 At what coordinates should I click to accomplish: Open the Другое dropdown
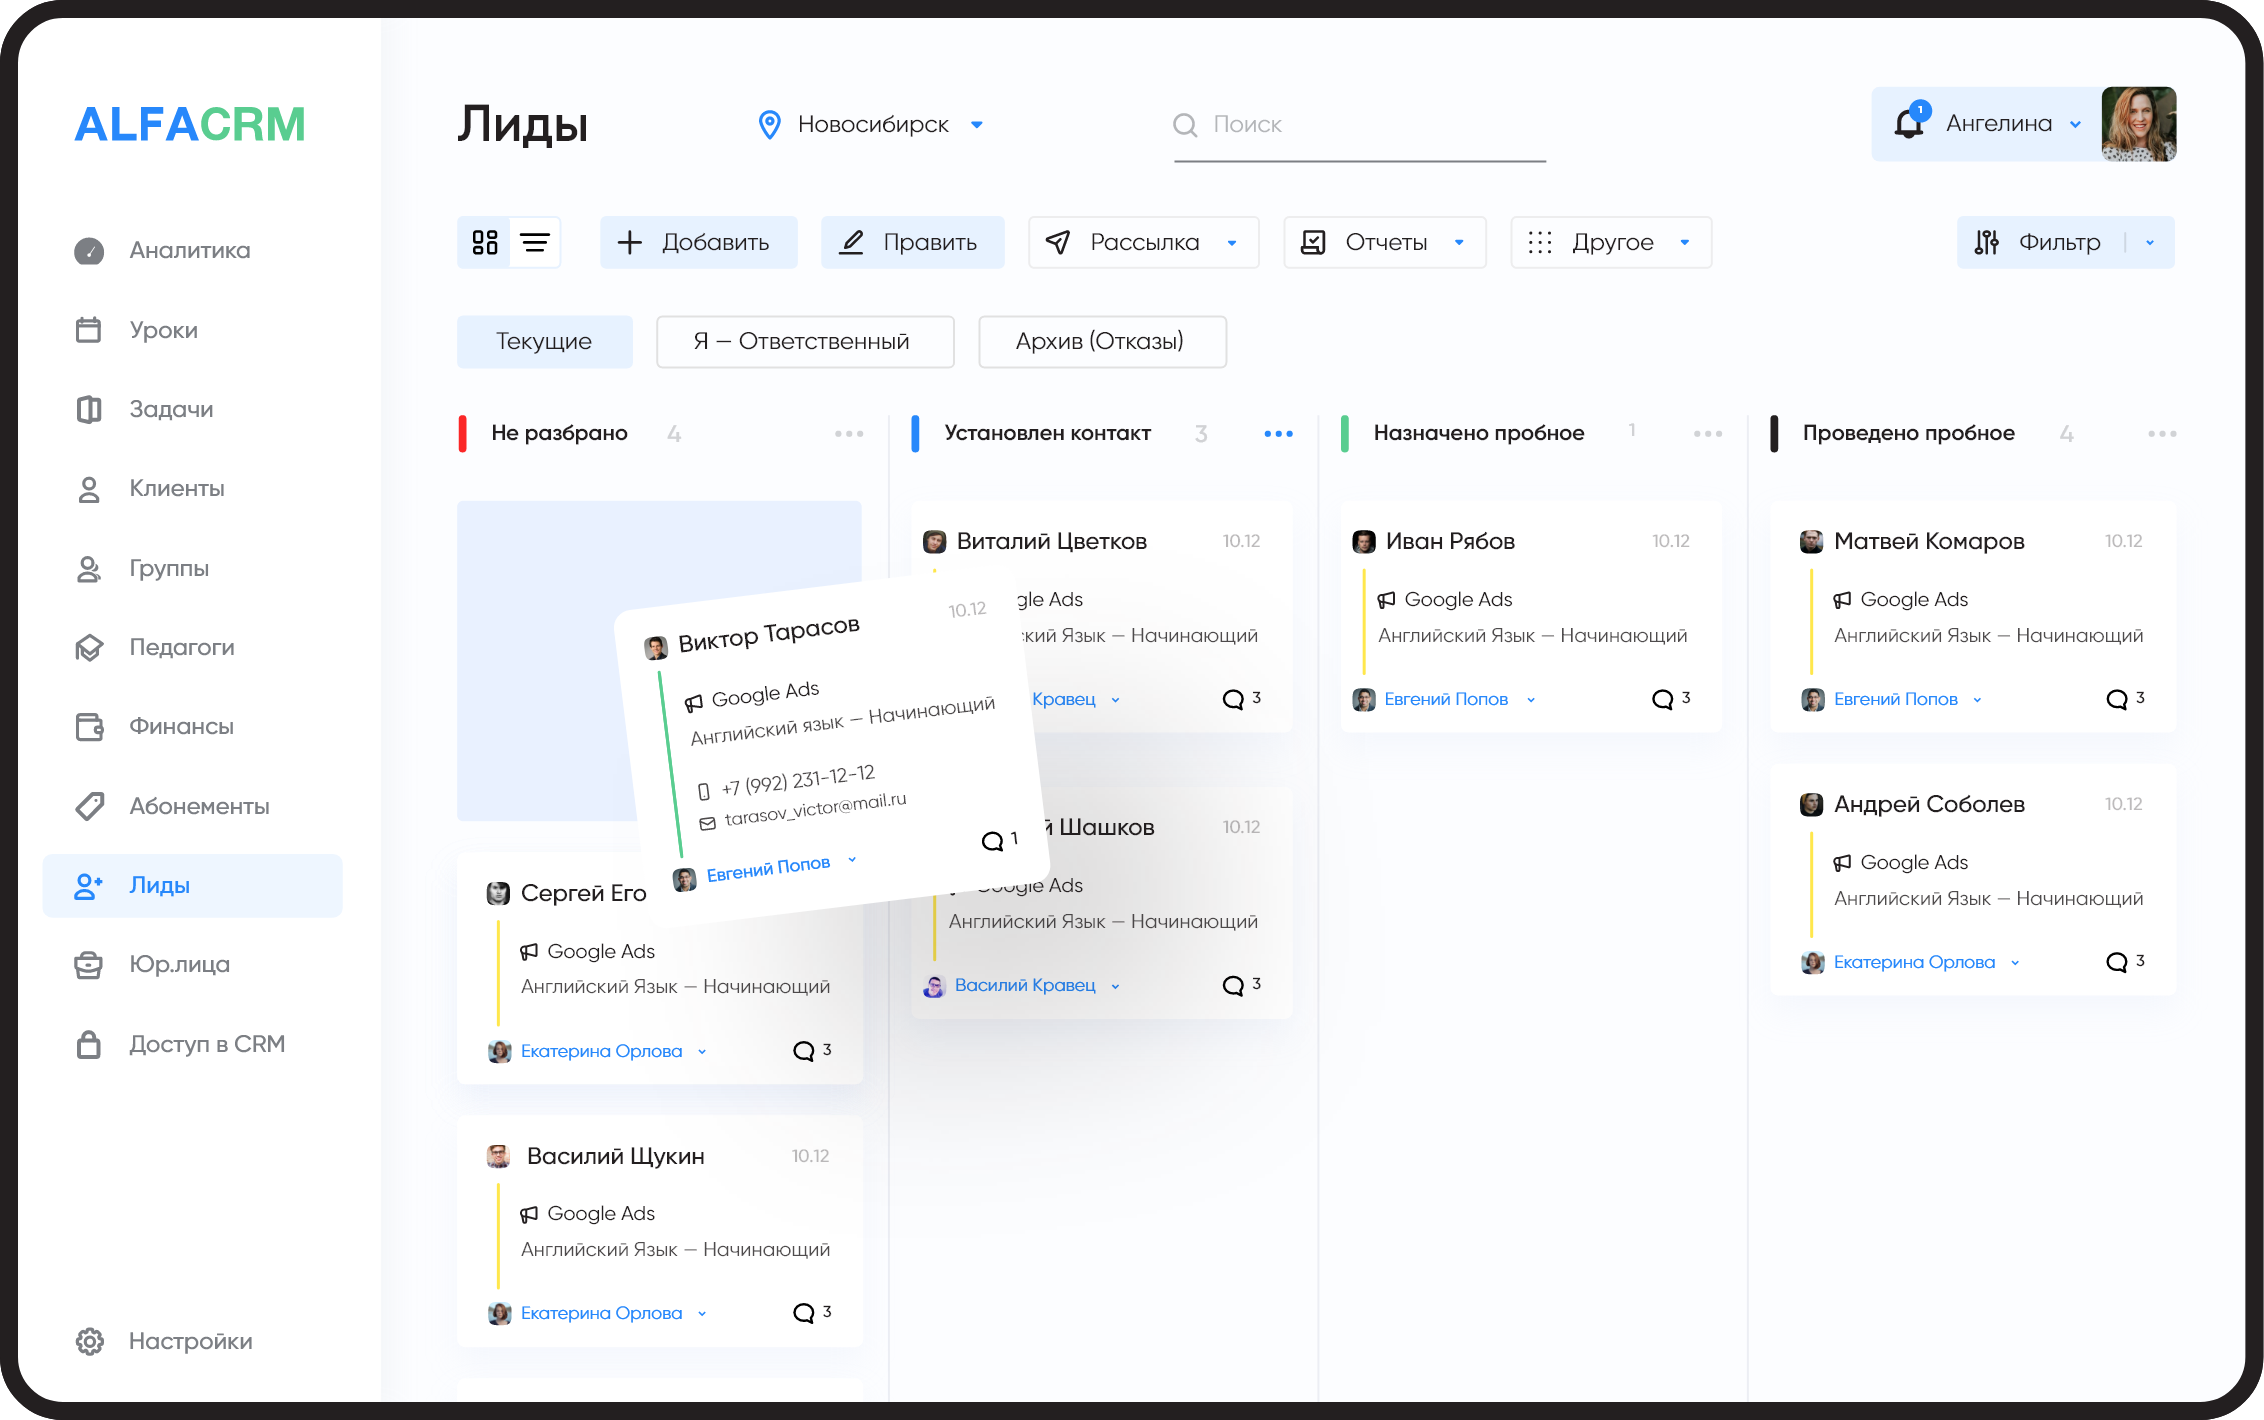(1610, 242)
